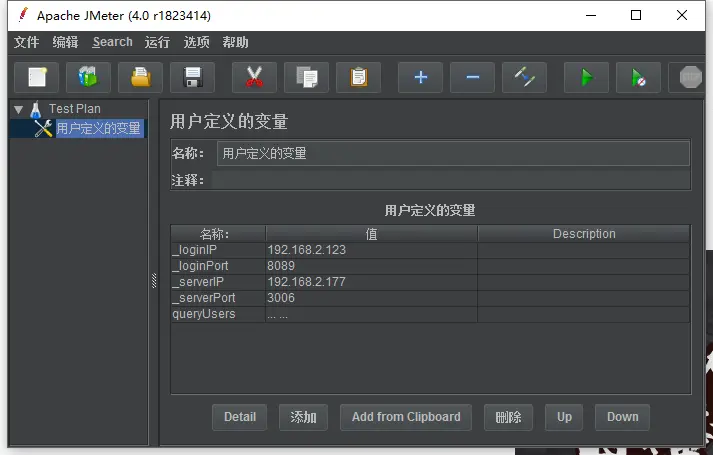Click the Detail button

point(240,417)
